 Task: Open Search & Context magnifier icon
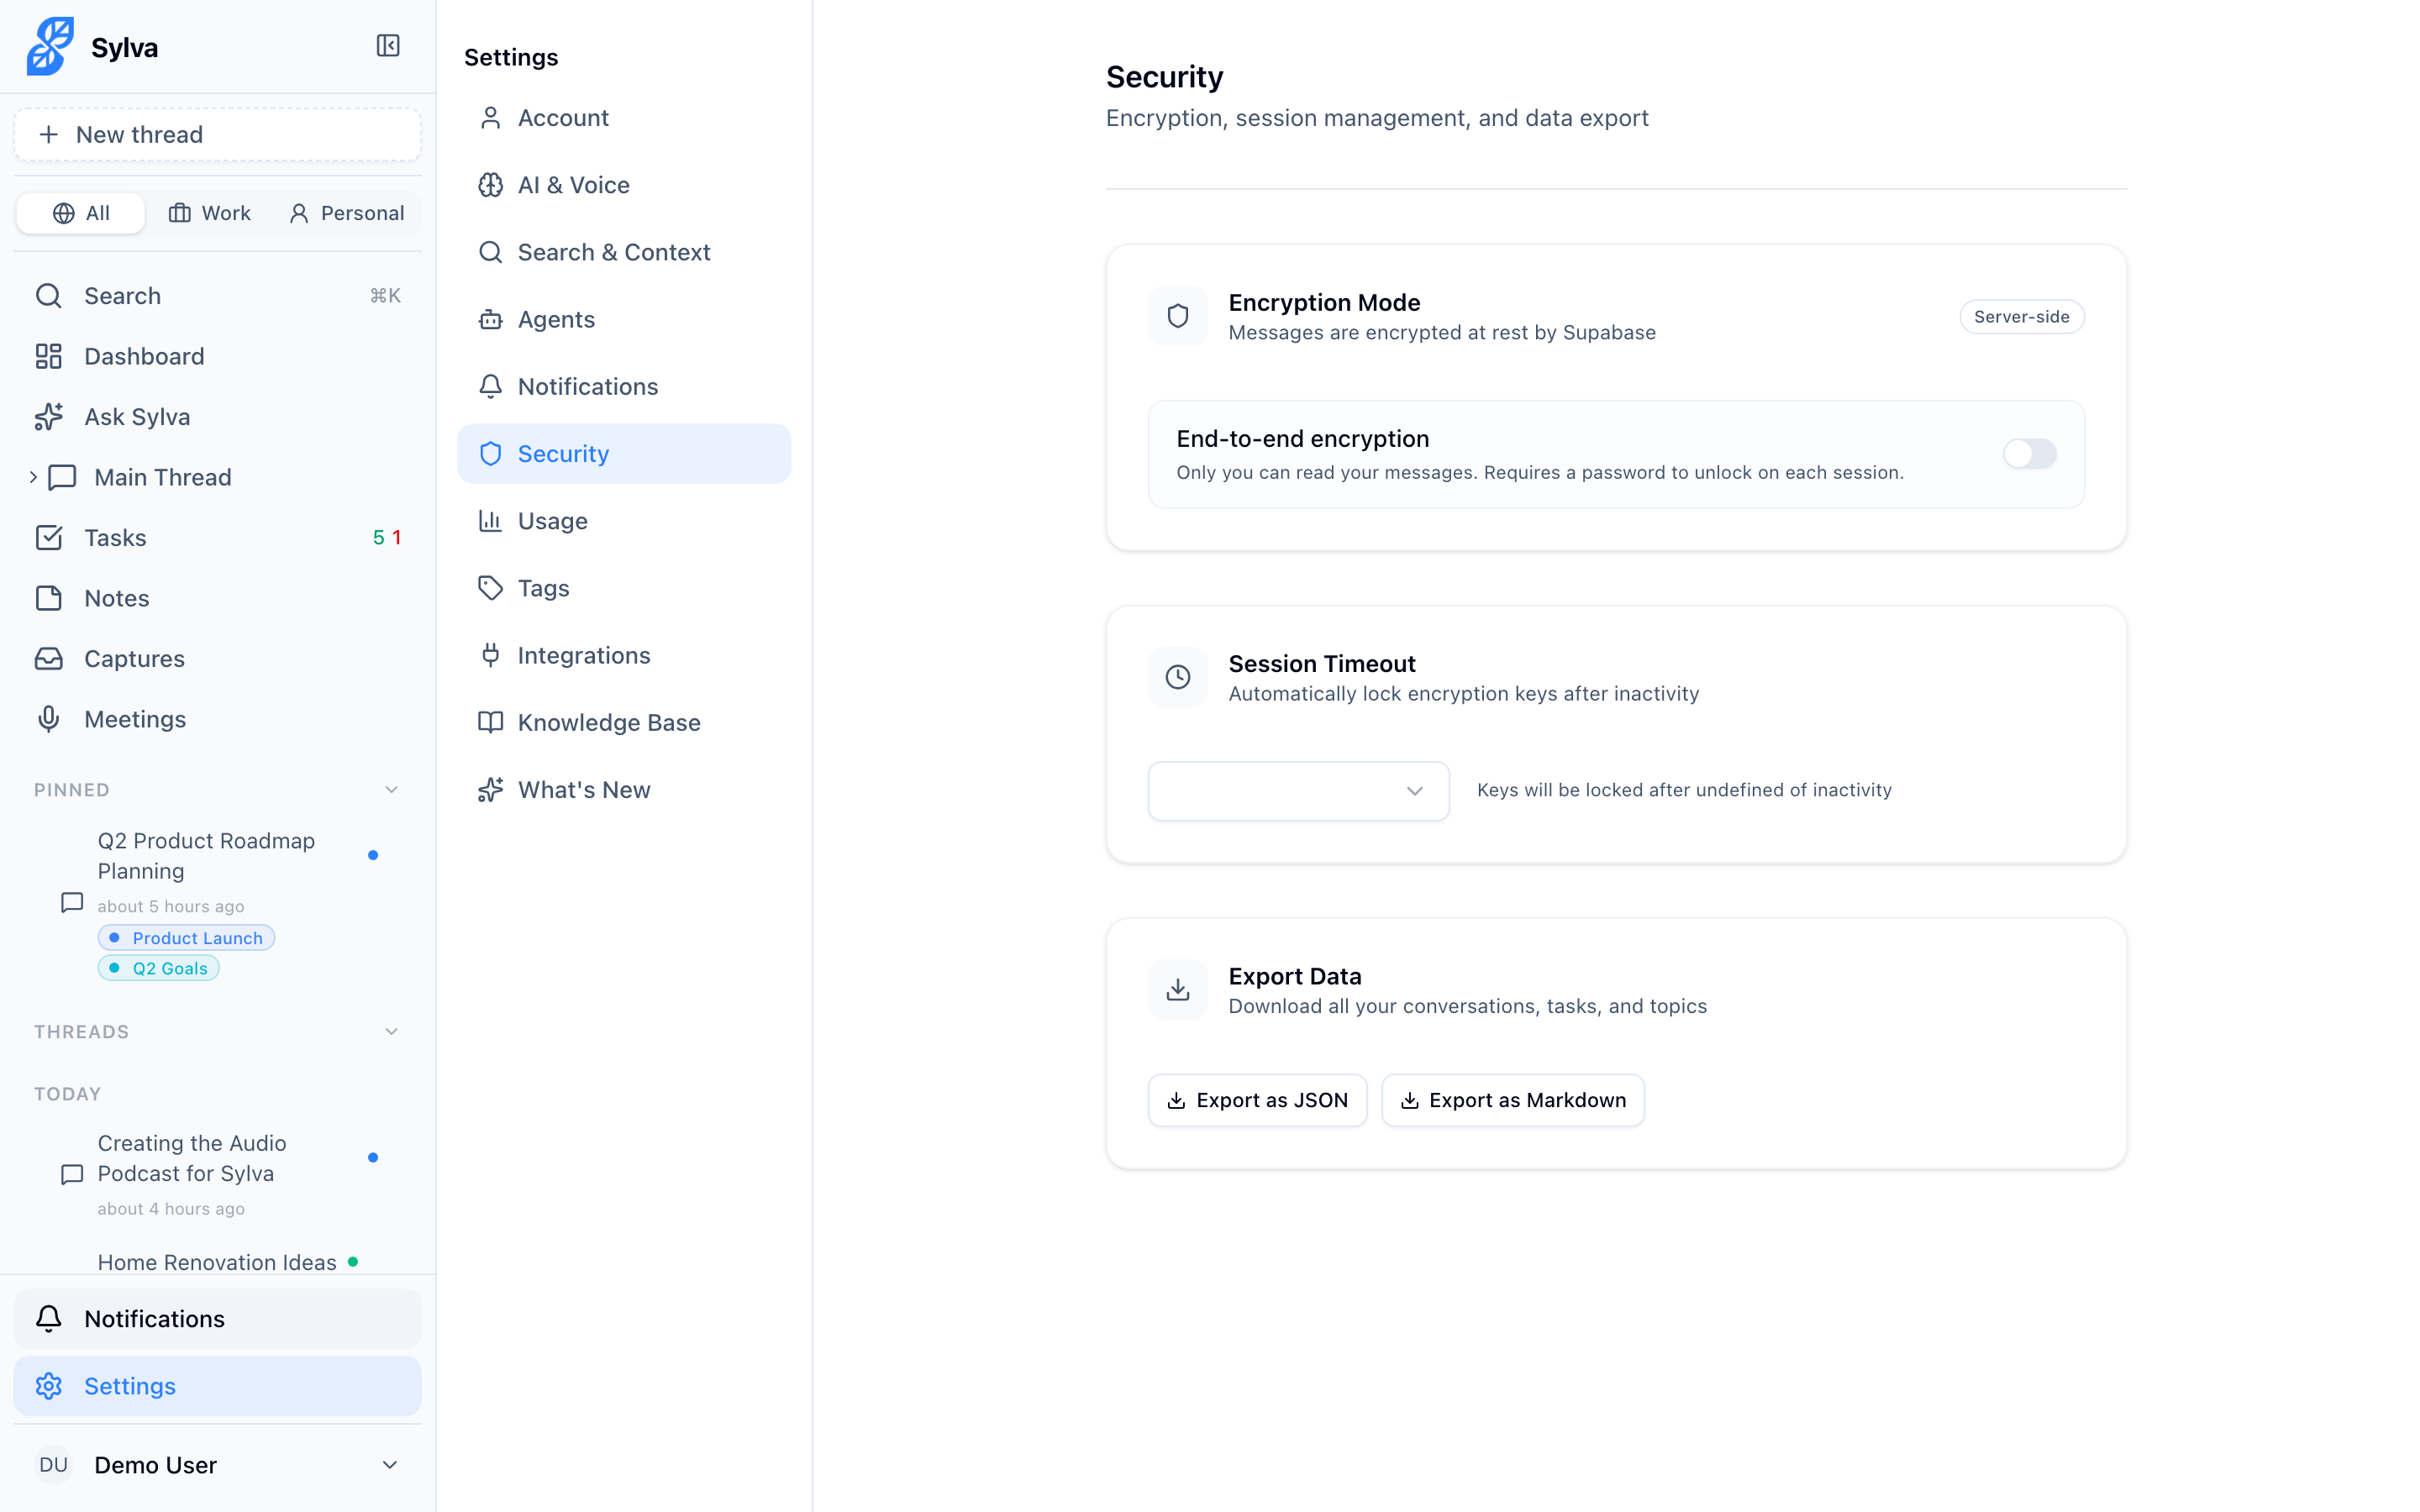coord(490,252)
